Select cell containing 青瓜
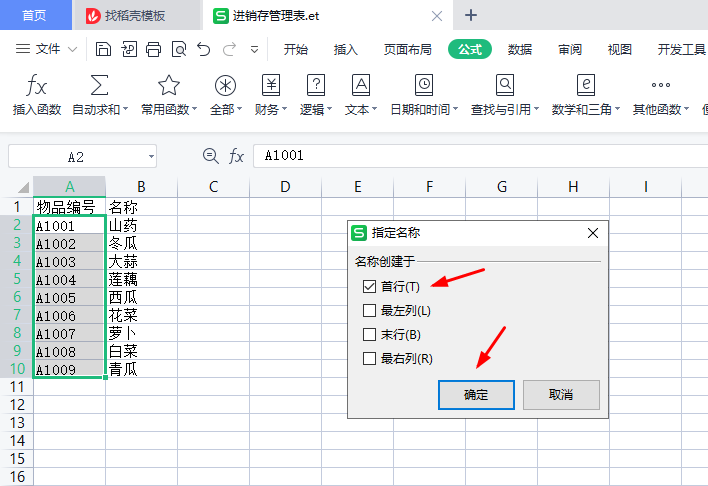Image resolution: width=708 pixels, height=486 pixels. 141,369
